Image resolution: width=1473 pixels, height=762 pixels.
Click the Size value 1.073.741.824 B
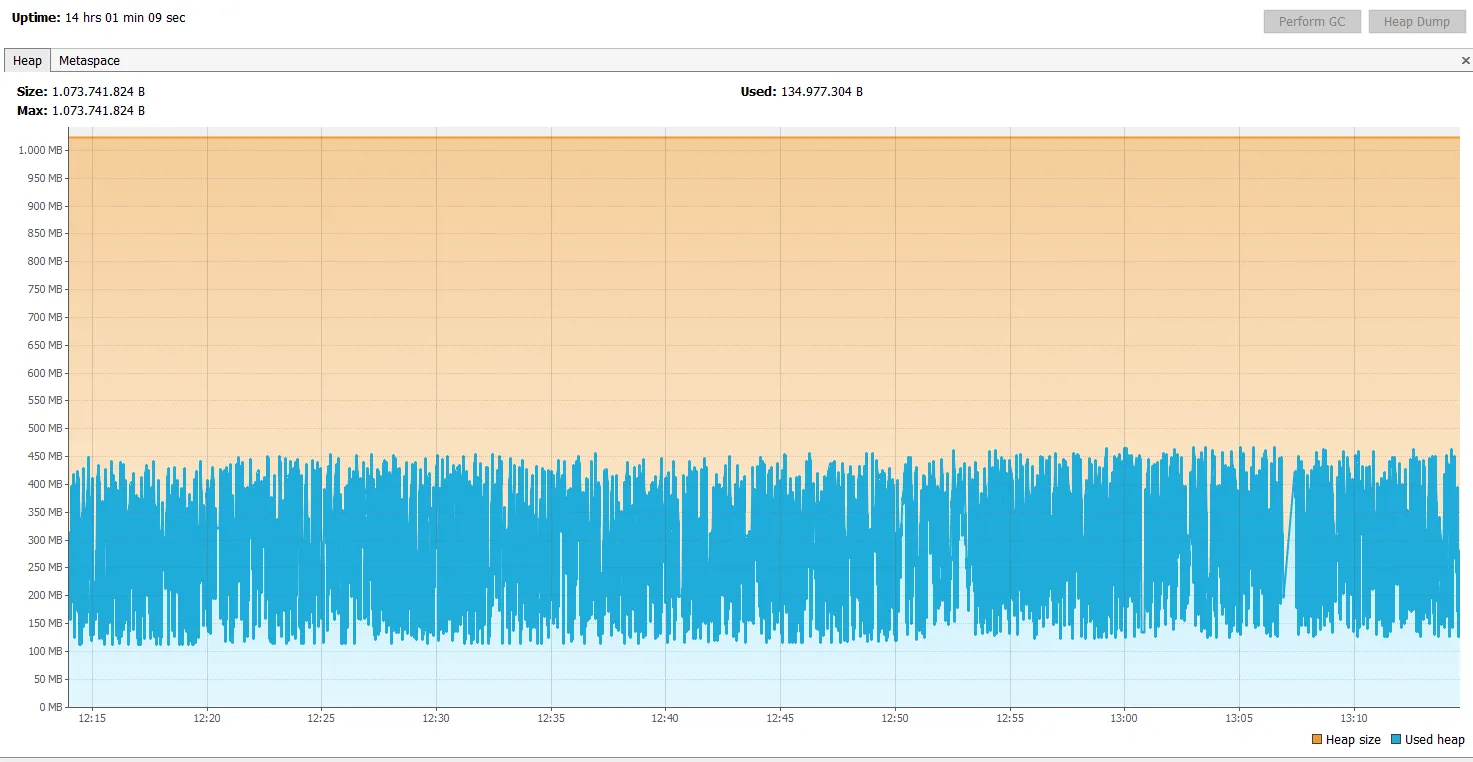point(98,92)
